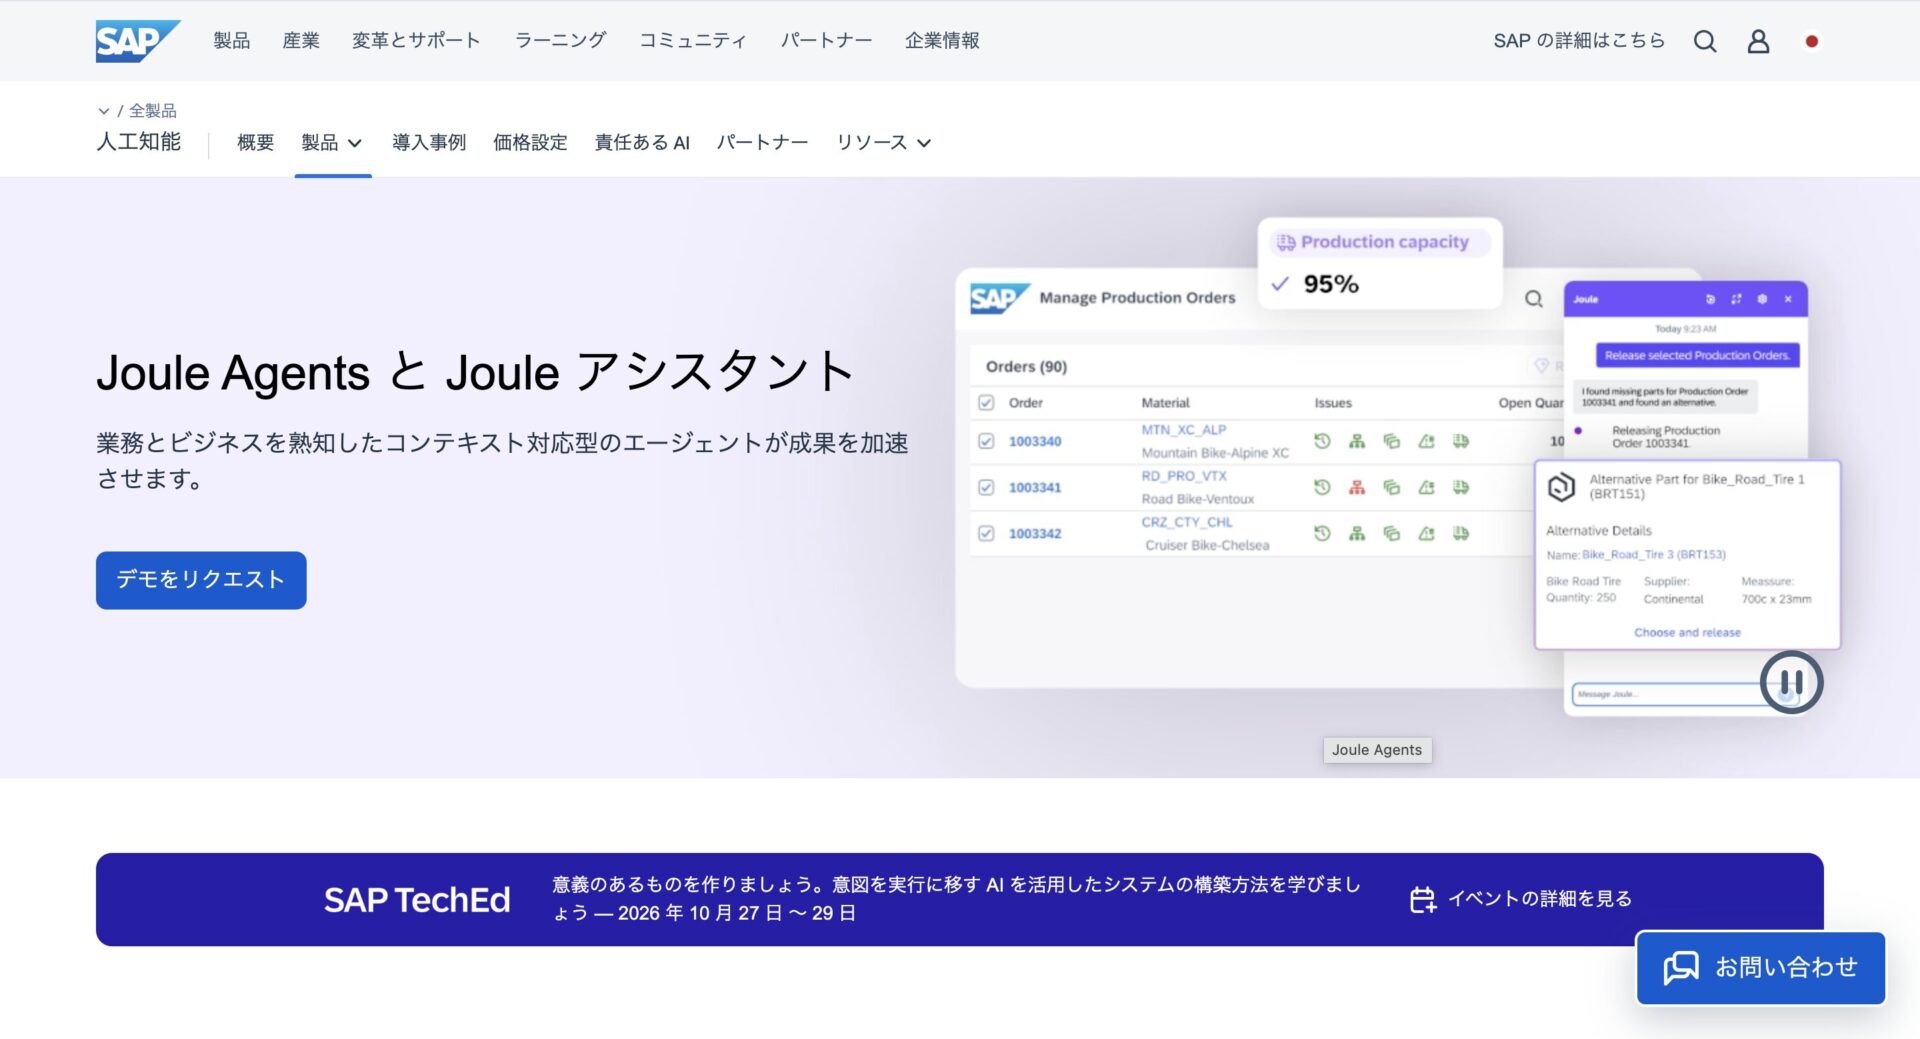
Task: Open the 変革とサポート menu
Action: (416, 41)
